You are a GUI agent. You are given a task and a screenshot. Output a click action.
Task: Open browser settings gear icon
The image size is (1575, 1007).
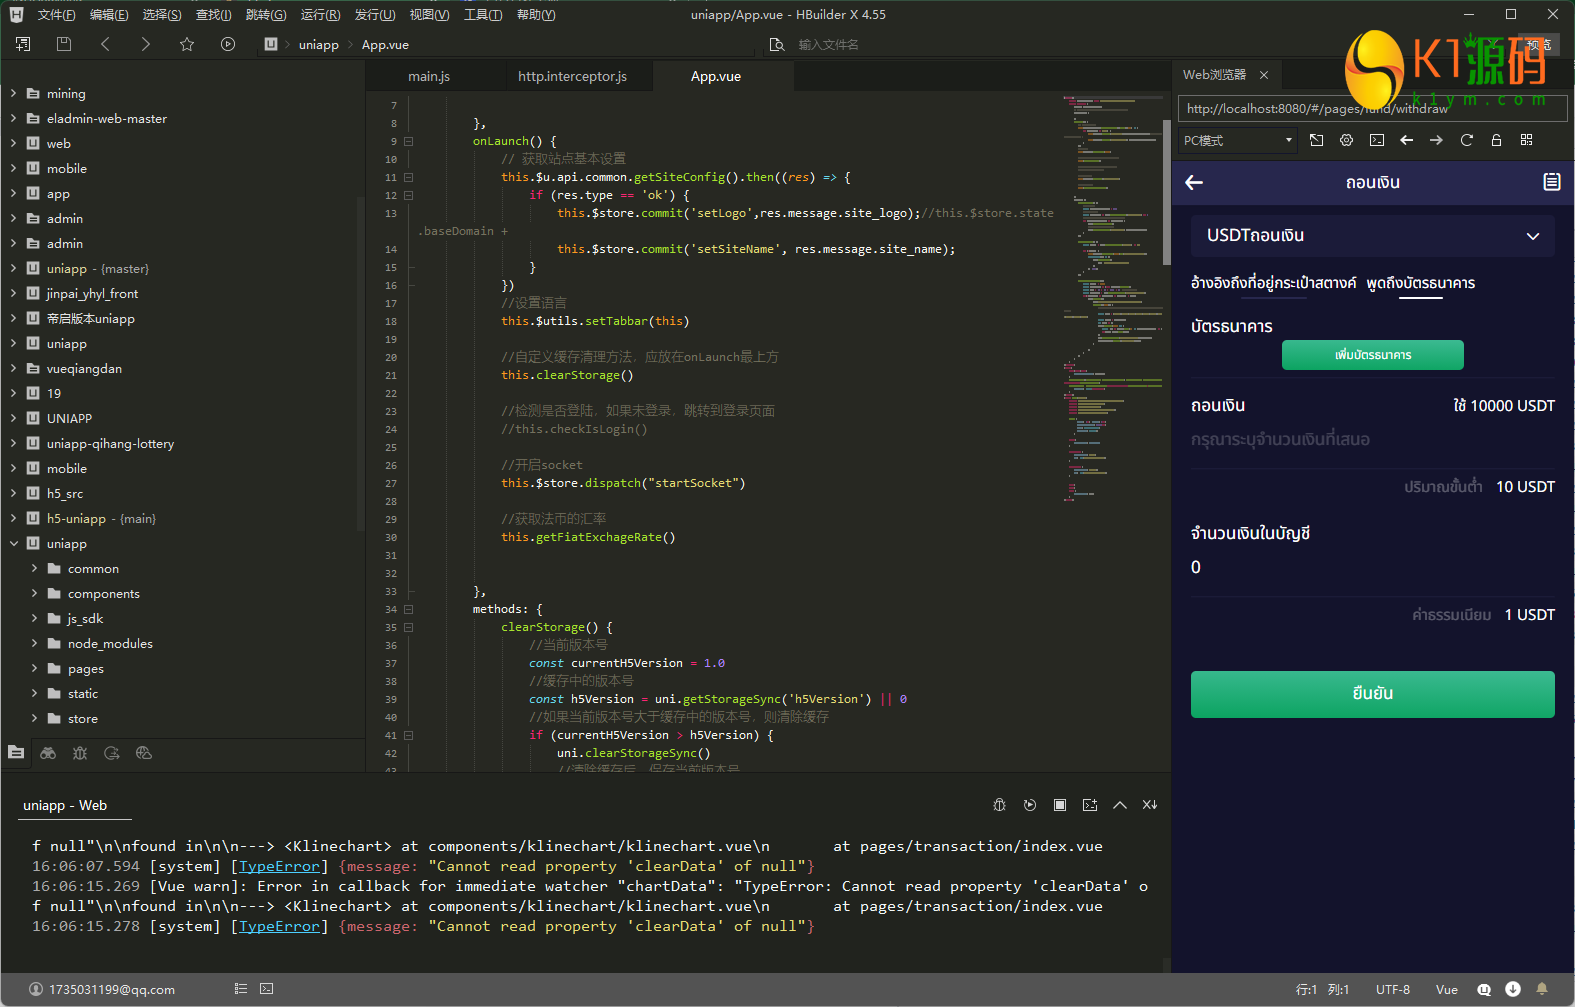point(1346,140)
